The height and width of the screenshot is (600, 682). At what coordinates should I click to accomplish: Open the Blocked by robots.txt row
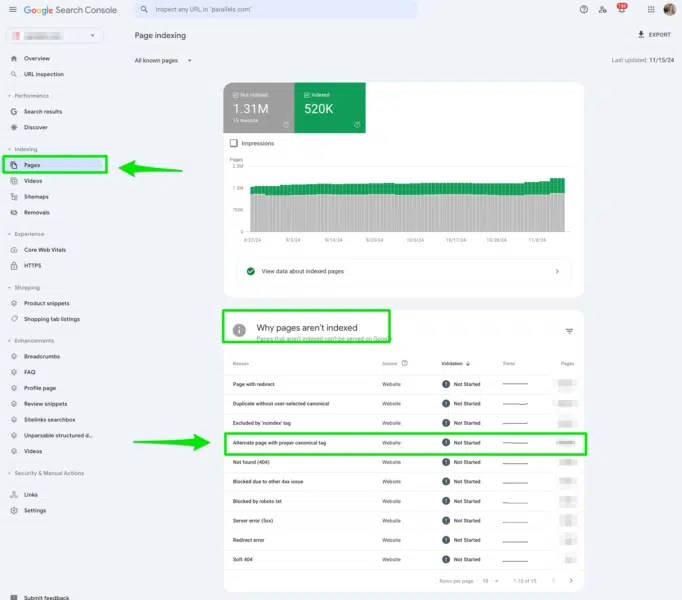pos(404,501)
